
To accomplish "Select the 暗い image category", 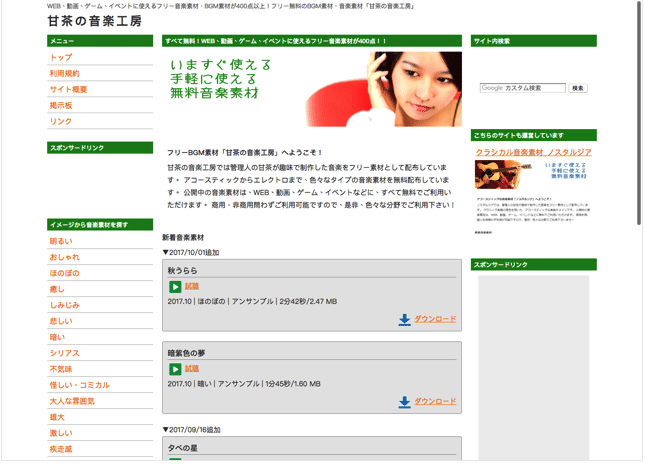I will 57,337.
